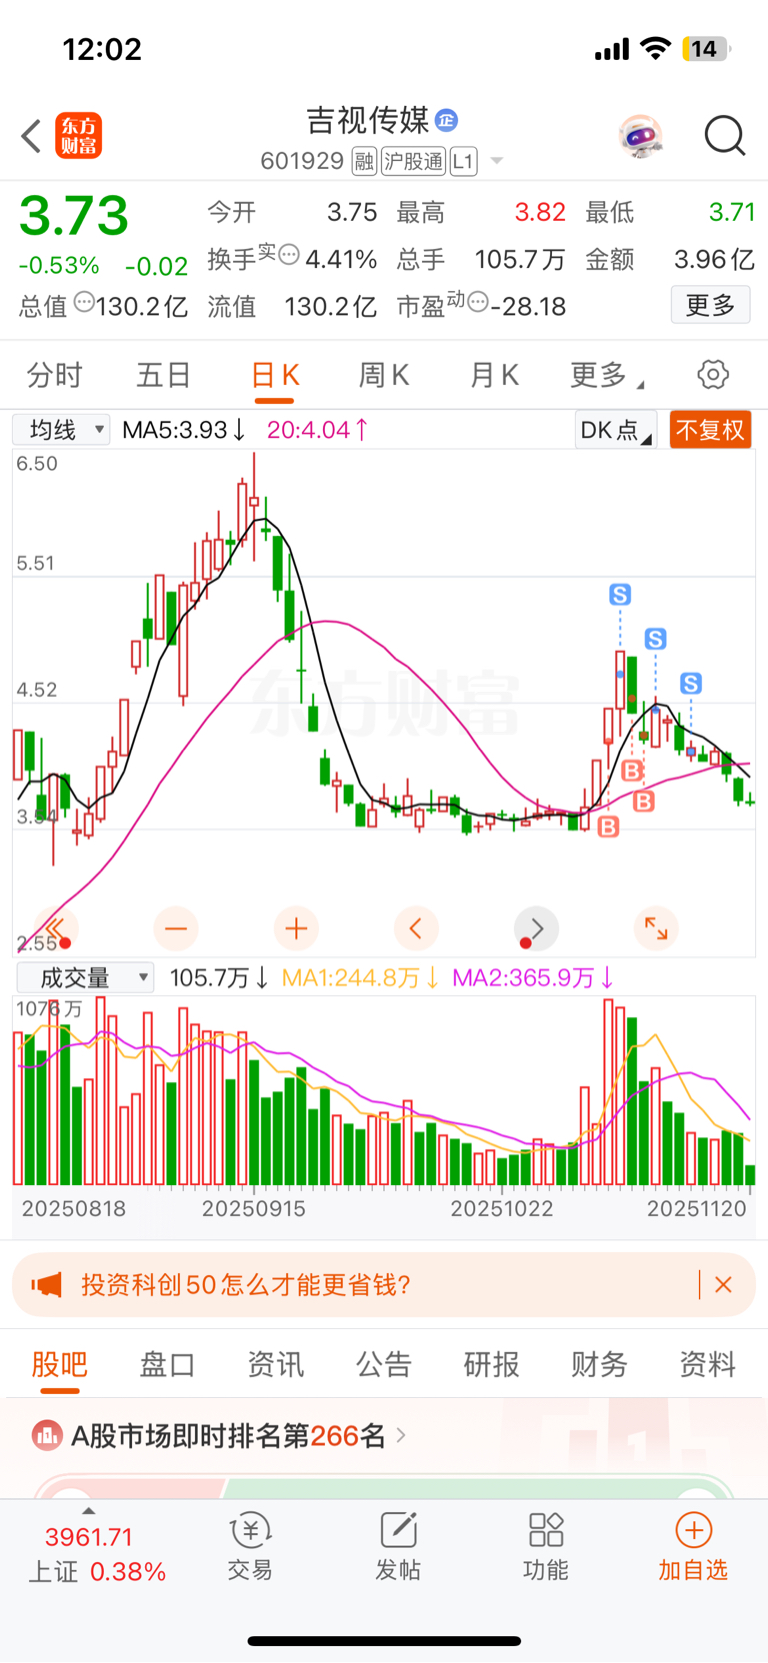This screenshot has height=1663, width=768.
Task: Expand chart to fullscreen icon
Action: pyautogui.click(x=656, y=929)
